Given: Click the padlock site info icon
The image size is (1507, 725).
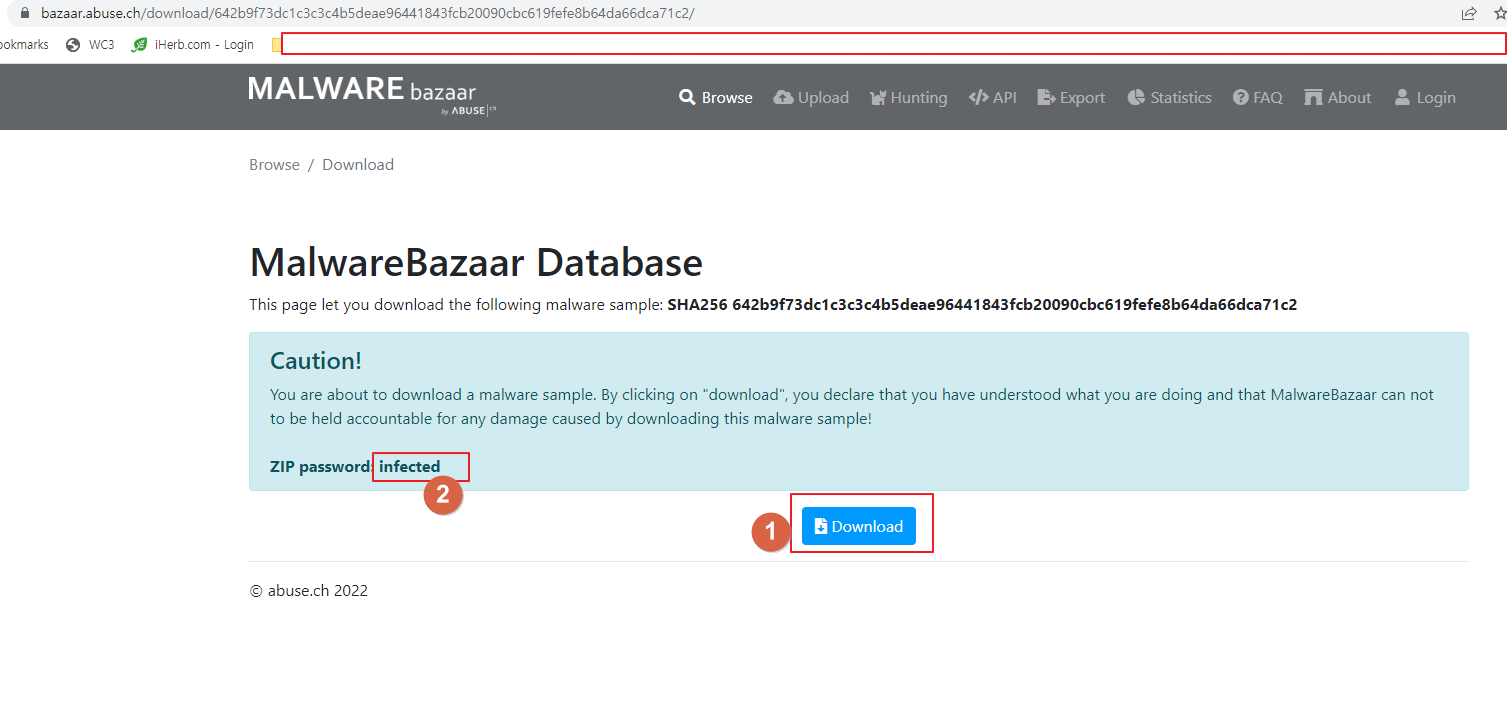Looking at the screenshot, I should (x=26, y=13).
